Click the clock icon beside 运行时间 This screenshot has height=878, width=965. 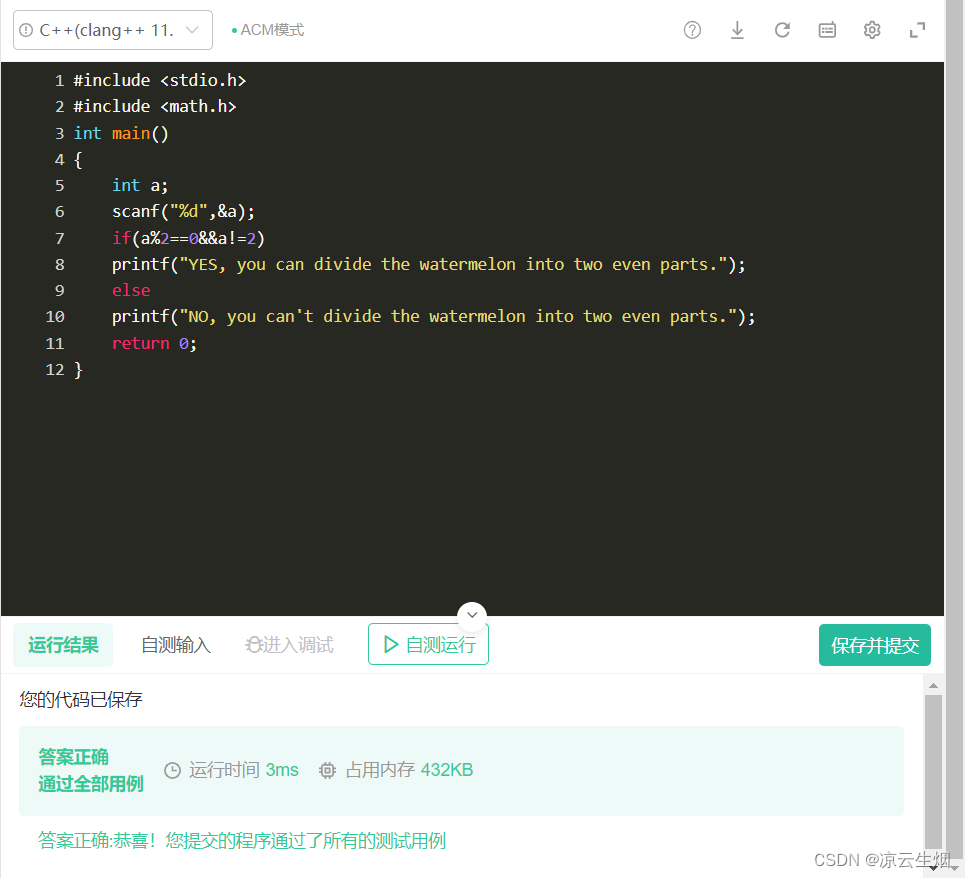172,770
